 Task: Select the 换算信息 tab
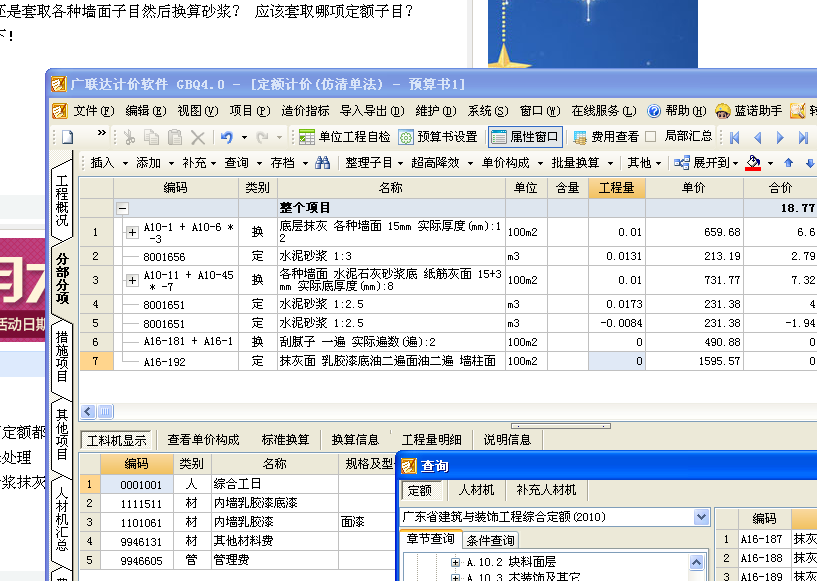(355, 440)
